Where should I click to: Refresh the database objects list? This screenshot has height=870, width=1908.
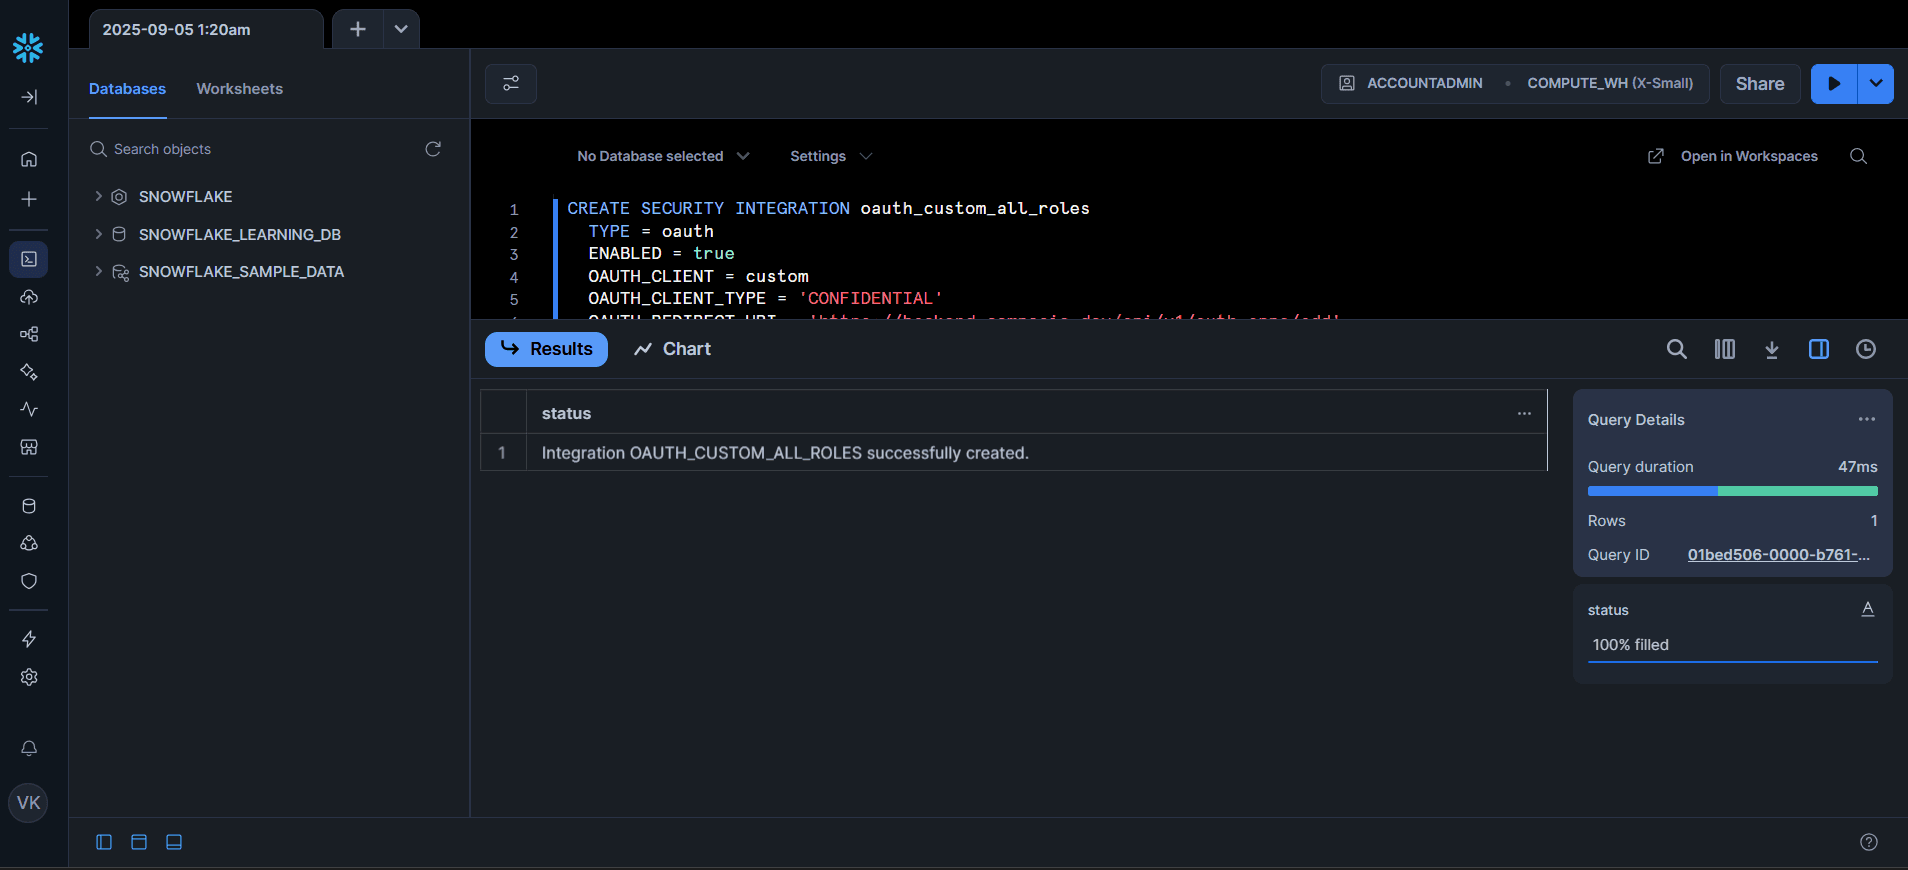433,149
